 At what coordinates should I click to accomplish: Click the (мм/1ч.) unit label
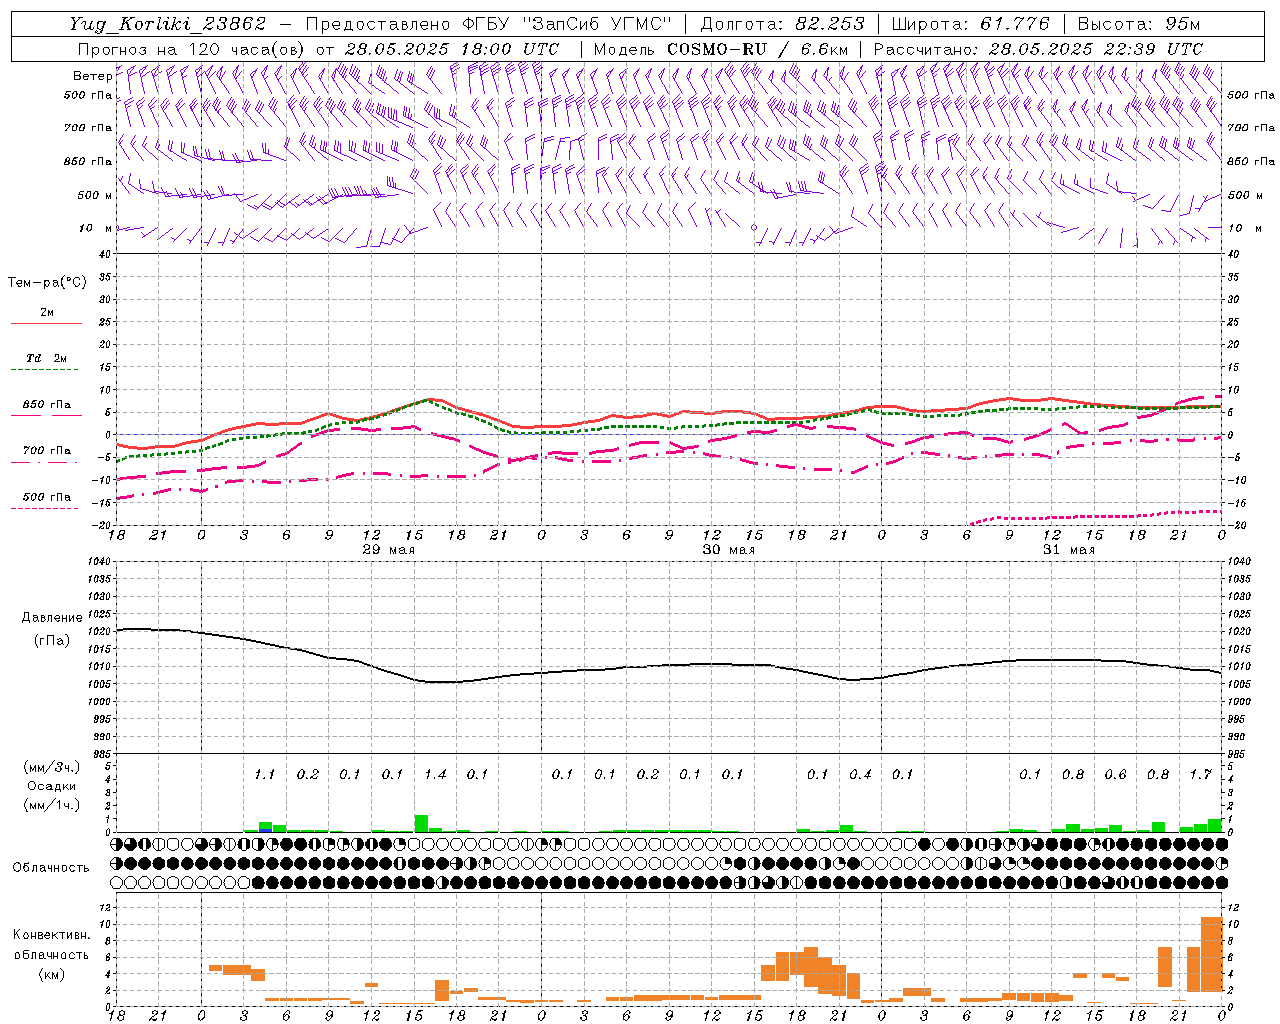(52, 805)
